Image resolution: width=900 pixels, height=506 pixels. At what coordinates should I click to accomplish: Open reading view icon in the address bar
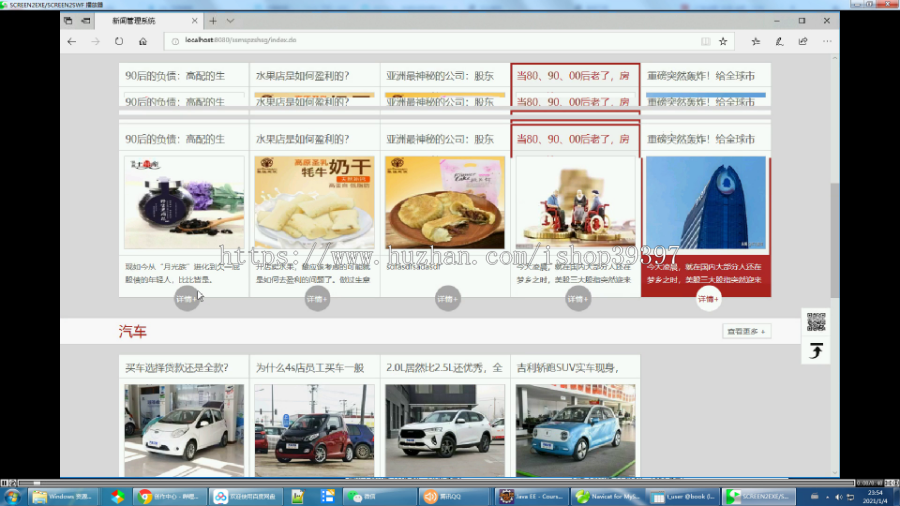coord(705,41)
